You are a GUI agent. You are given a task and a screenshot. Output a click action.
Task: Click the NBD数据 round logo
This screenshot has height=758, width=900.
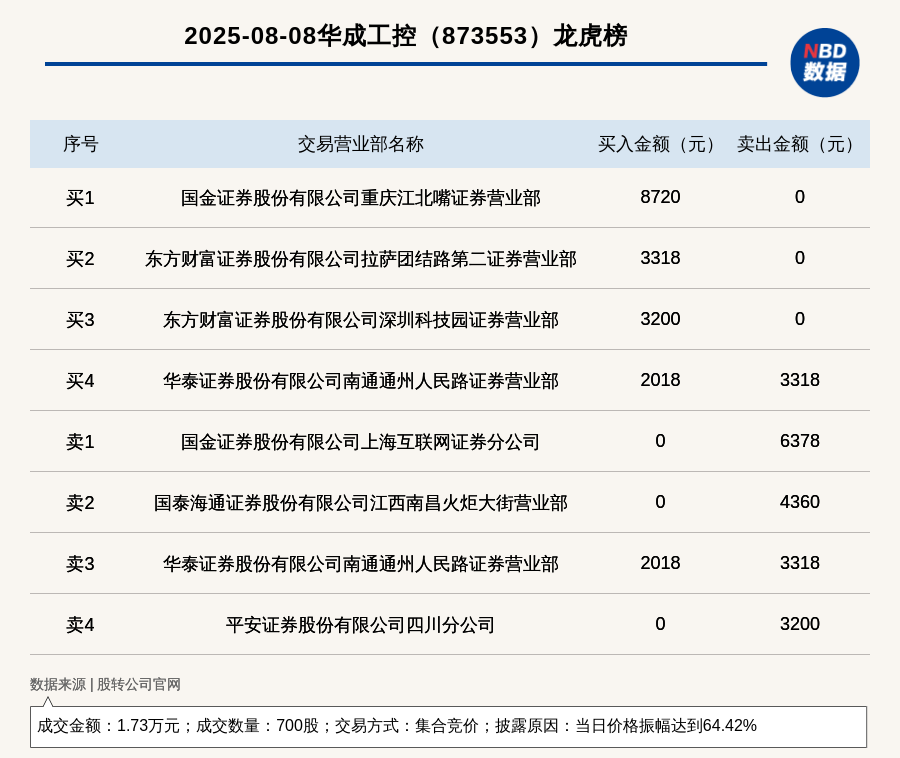point(824,63)
